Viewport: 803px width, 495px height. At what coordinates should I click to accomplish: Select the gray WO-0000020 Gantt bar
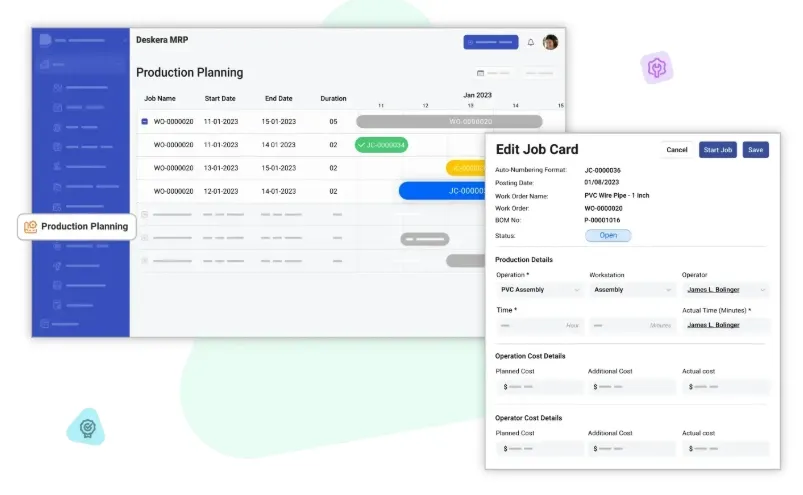point(449,121)
